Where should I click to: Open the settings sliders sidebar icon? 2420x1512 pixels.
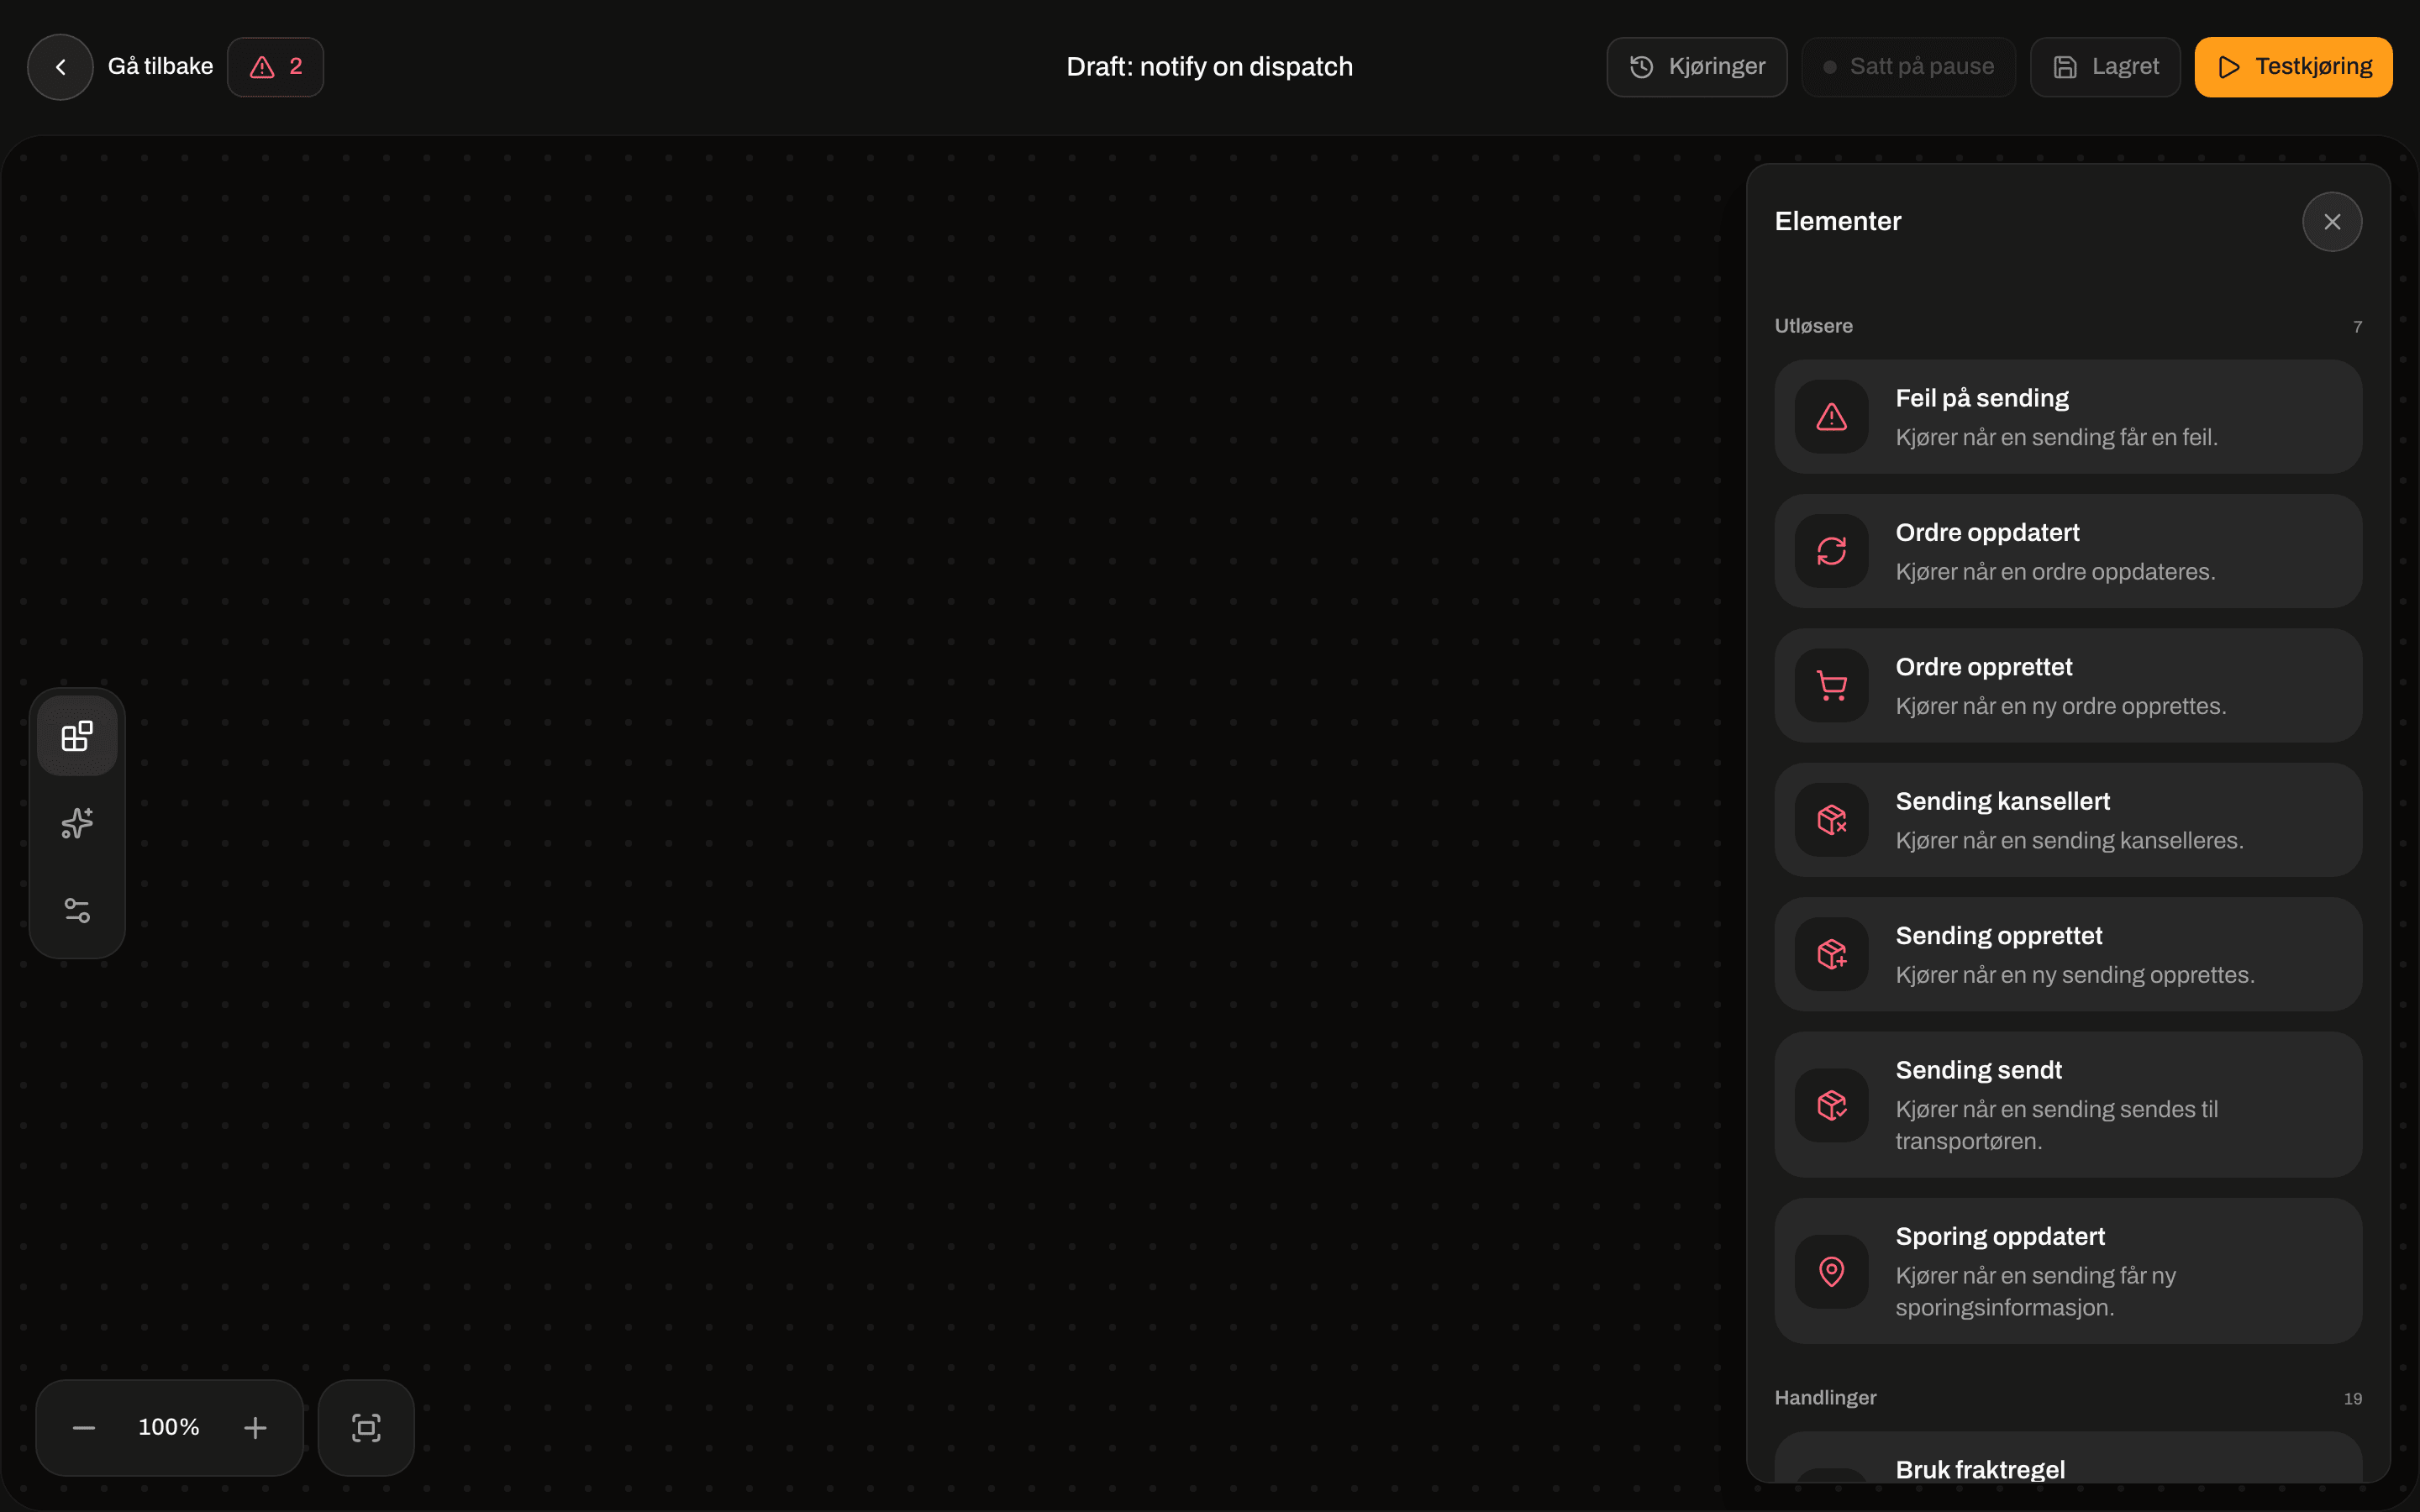point(77,910)
